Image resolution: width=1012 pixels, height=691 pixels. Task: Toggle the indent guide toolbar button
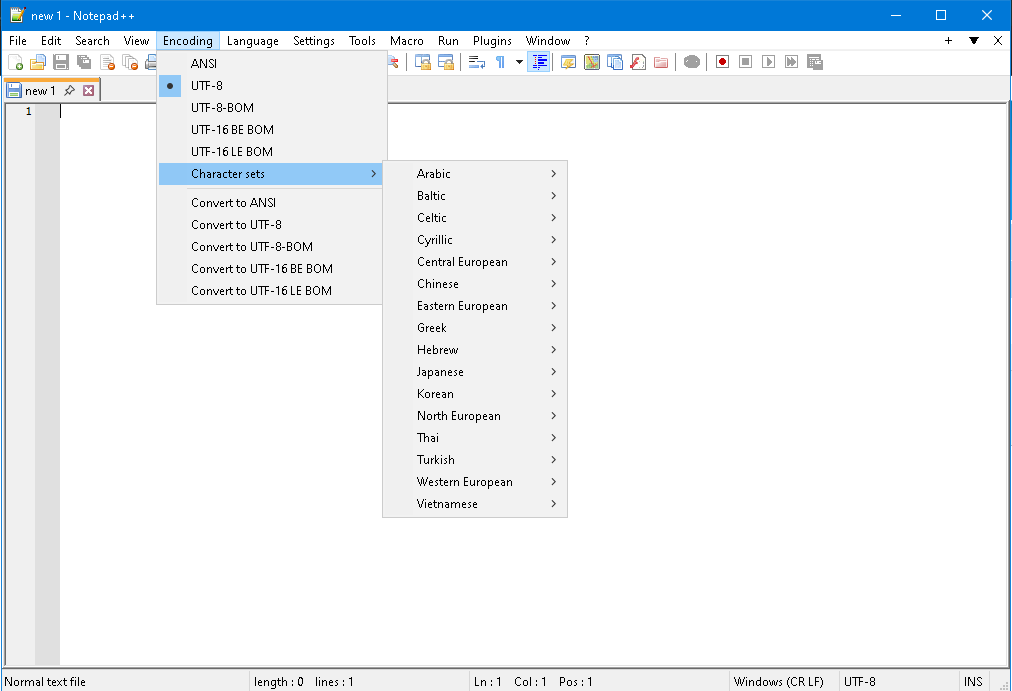(540, 62)
